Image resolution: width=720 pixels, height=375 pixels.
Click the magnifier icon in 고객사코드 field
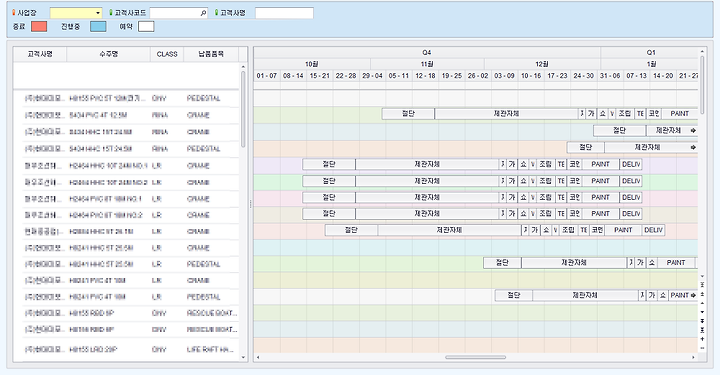point(203,13)
